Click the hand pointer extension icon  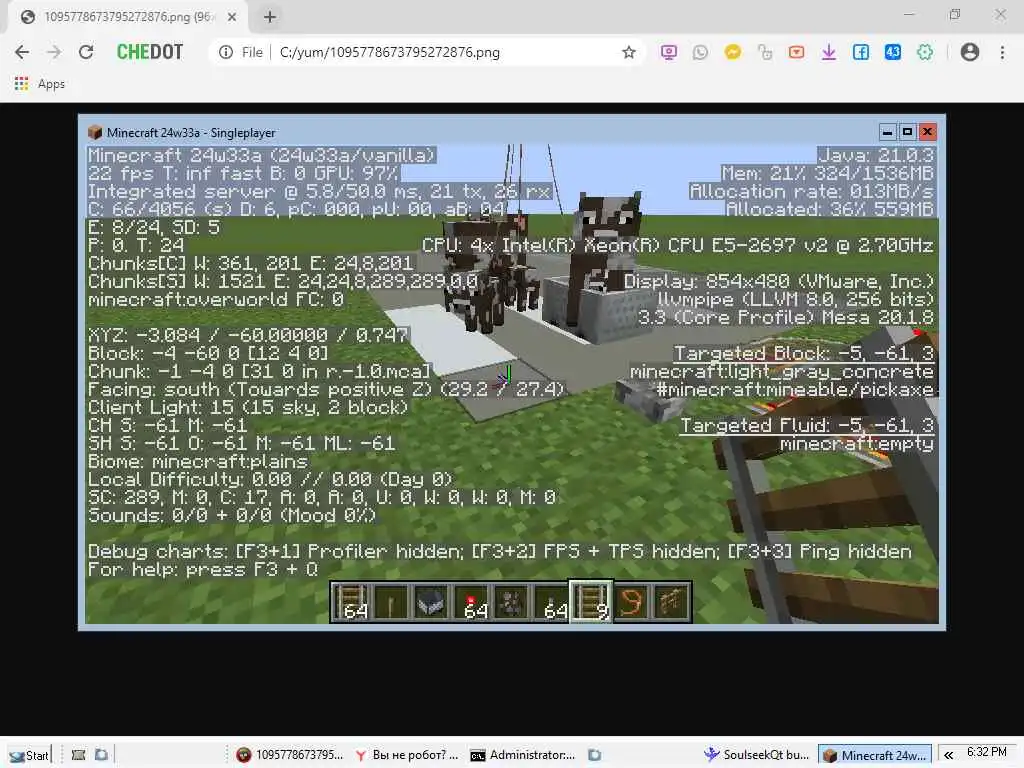tap(765, 52)
